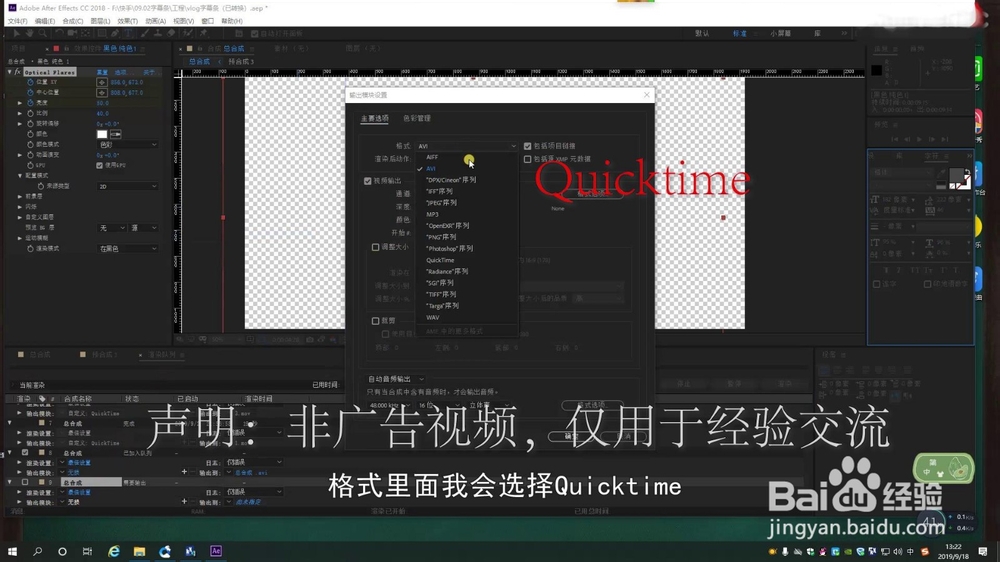Collapse 配置模式 group
The width and height of the screenshot is (1000, 562).
click(x=20, y=175)
